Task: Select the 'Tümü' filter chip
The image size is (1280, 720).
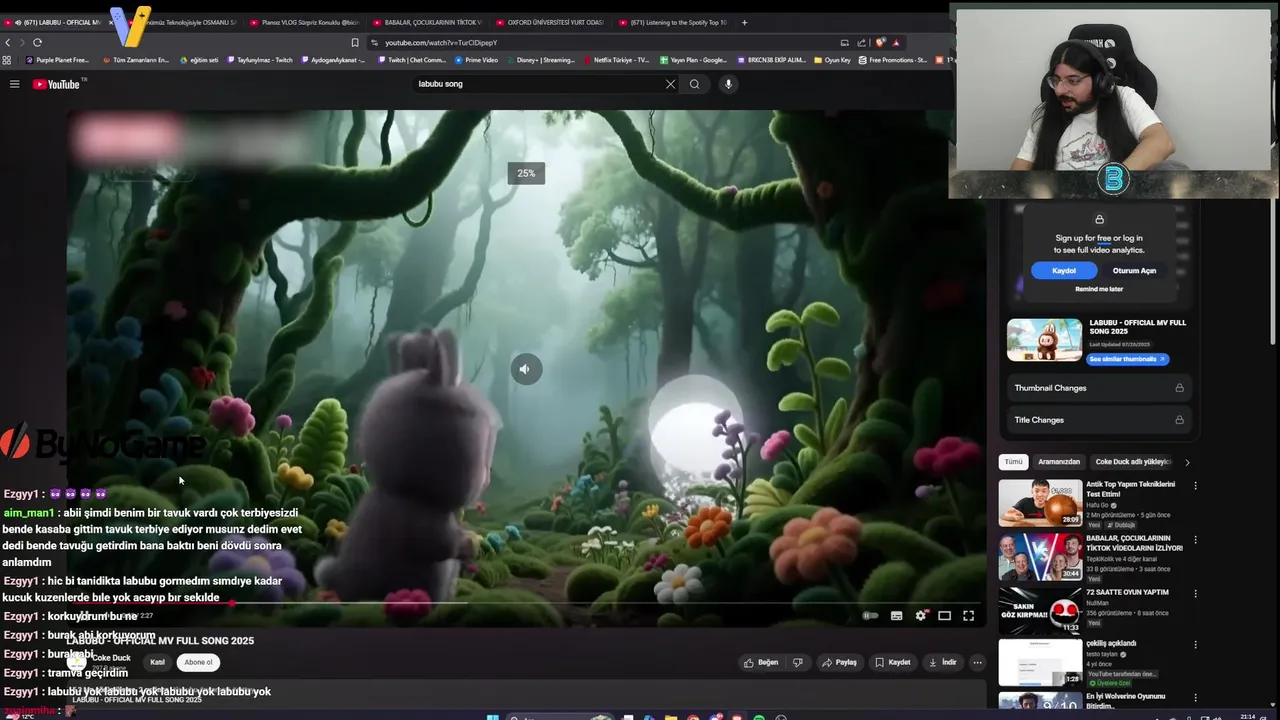Action: click(1013, 462)
